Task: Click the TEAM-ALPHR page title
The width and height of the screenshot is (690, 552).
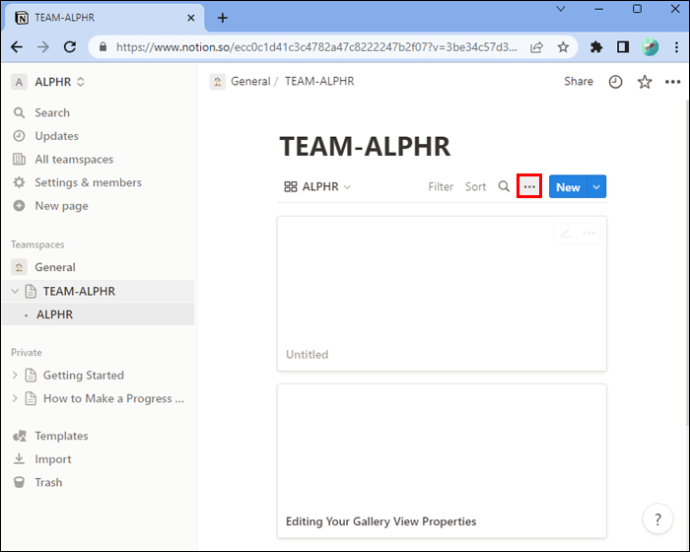Action: (365, 146)
